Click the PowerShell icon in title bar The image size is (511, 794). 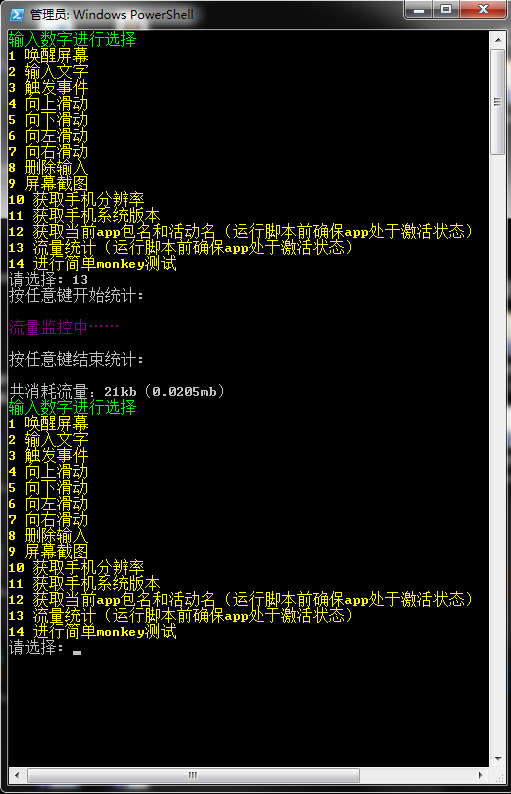17,15
